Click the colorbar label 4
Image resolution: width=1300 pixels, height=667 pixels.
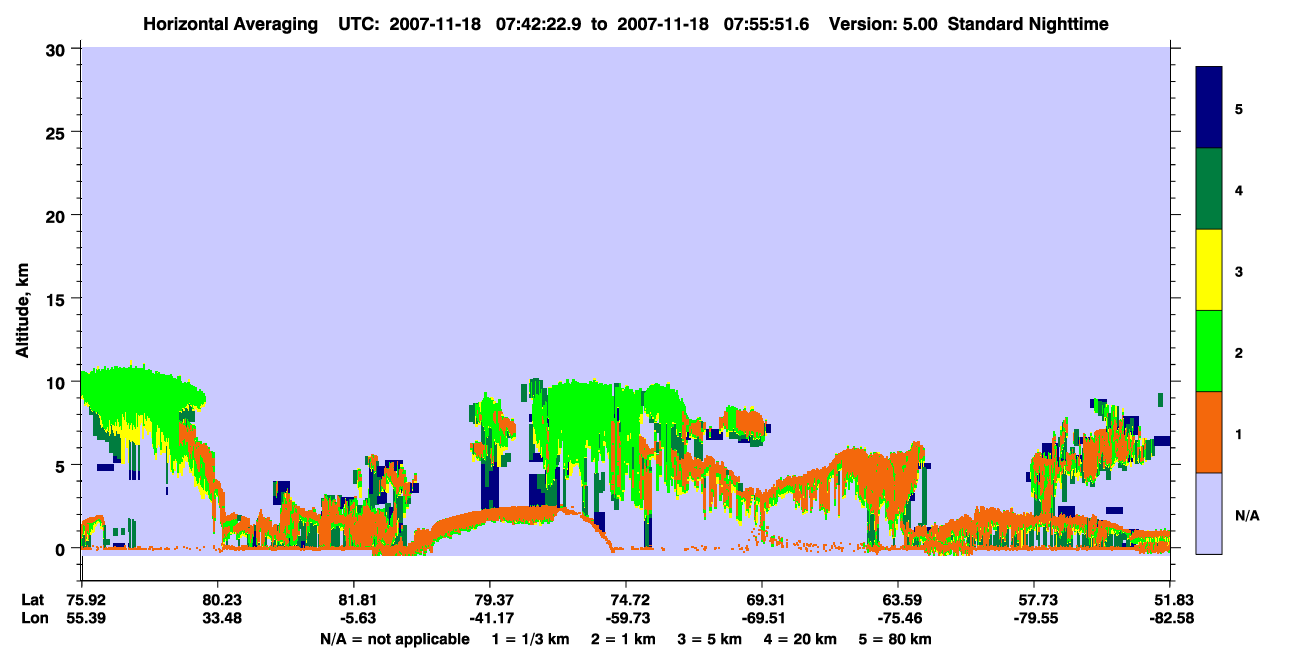point(1238,189)
